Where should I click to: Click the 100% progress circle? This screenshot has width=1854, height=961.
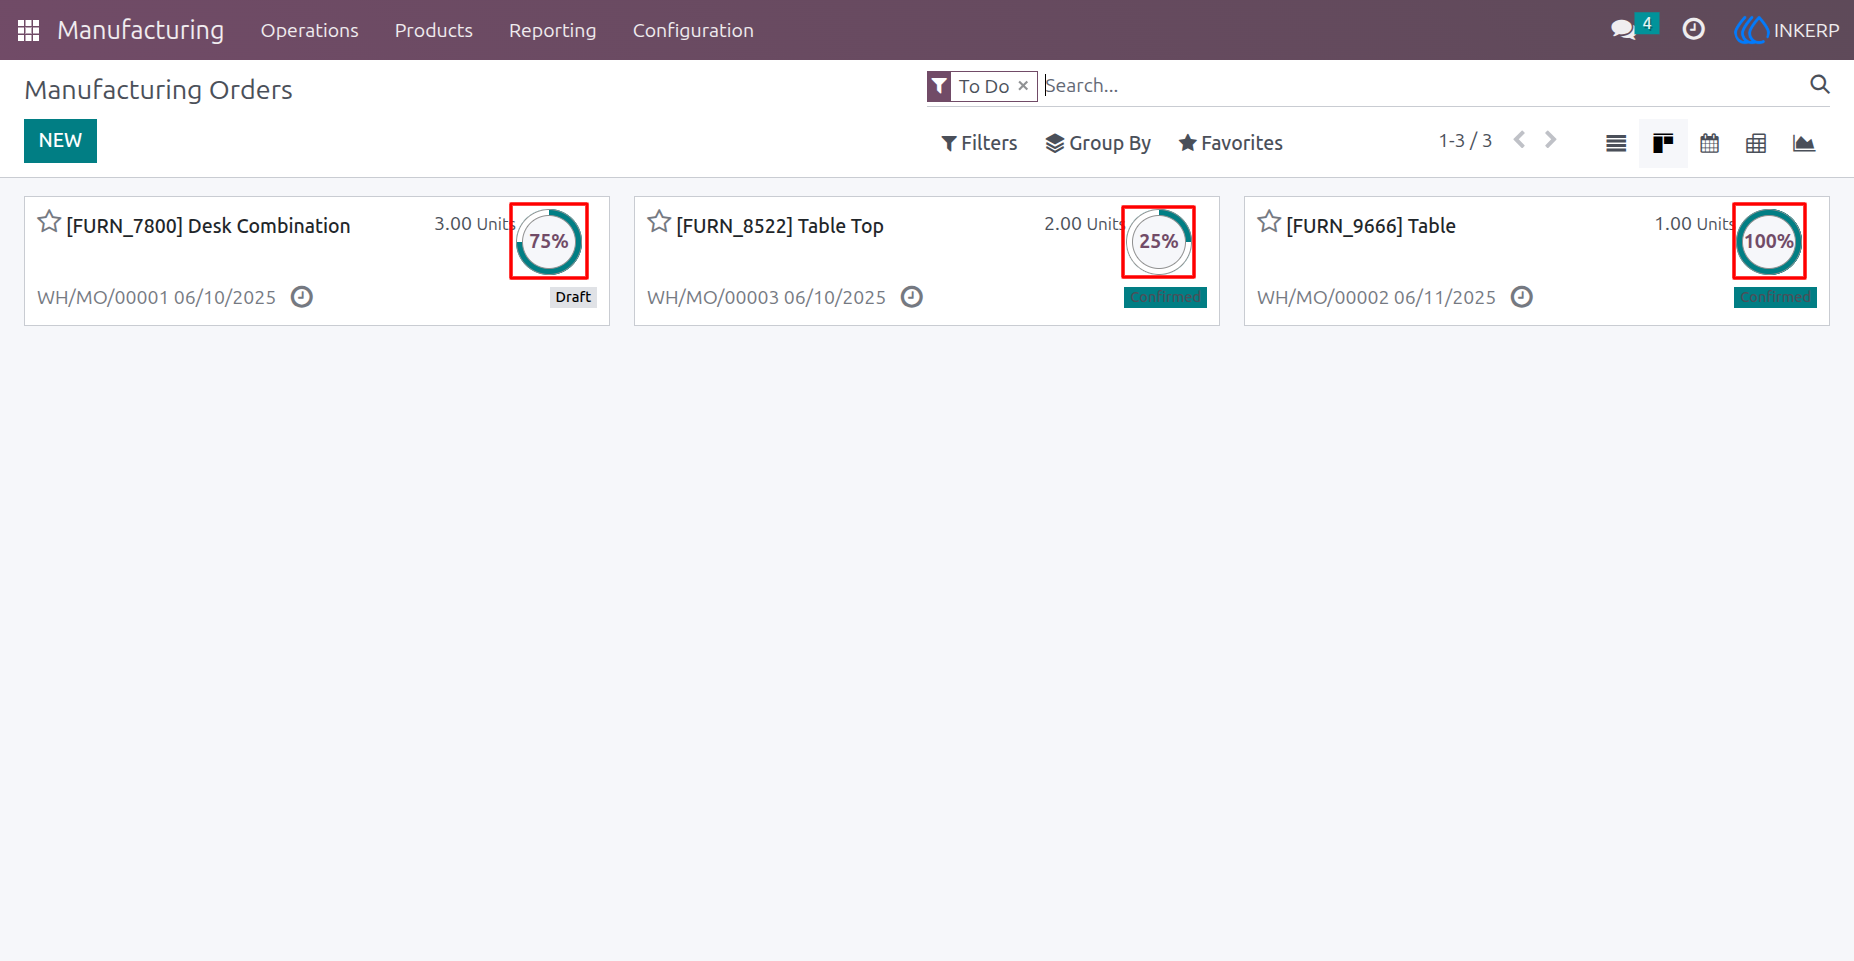(x=1769, y=241)
